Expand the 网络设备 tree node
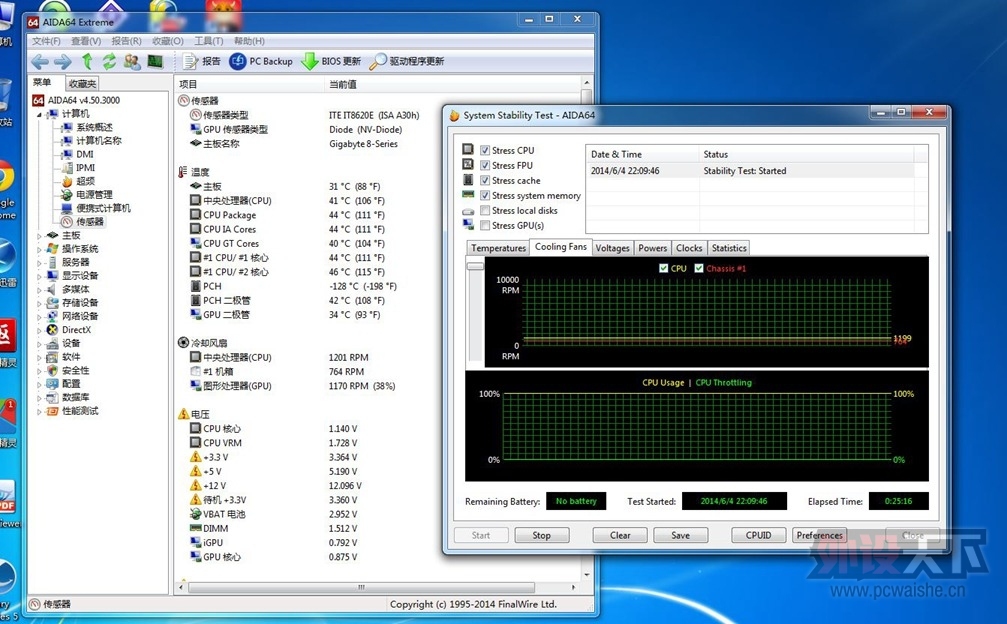 click(39, 316)
